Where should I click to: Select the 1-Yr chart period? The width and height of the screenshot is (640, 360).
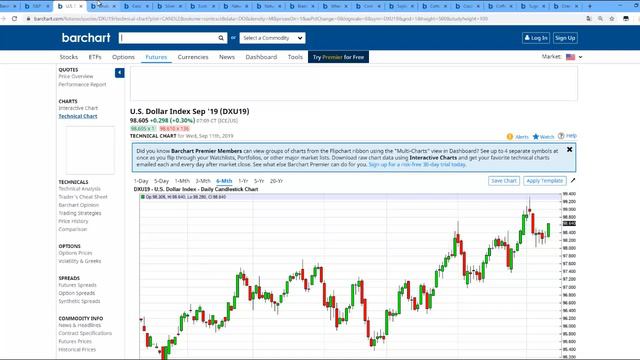click(x=243, y=181)
